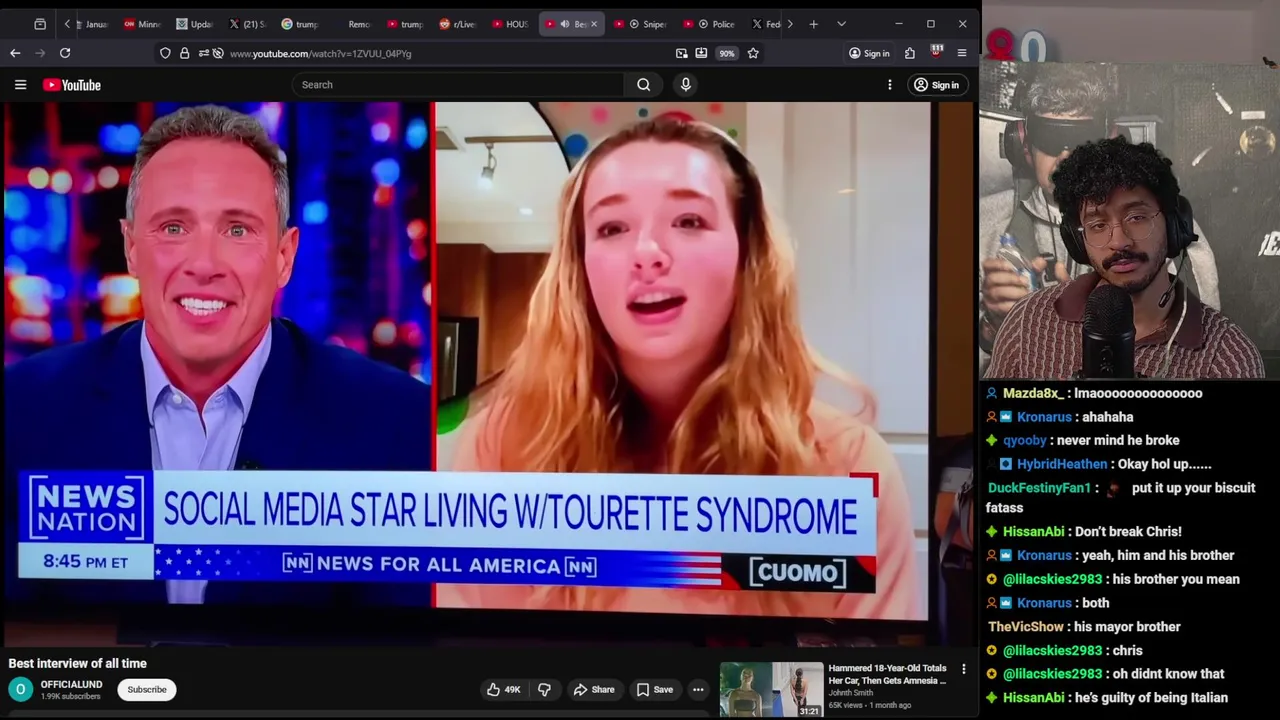Click chat username Mazda8x_
Screen dimensions: 1280x720
pos(1033,394)
